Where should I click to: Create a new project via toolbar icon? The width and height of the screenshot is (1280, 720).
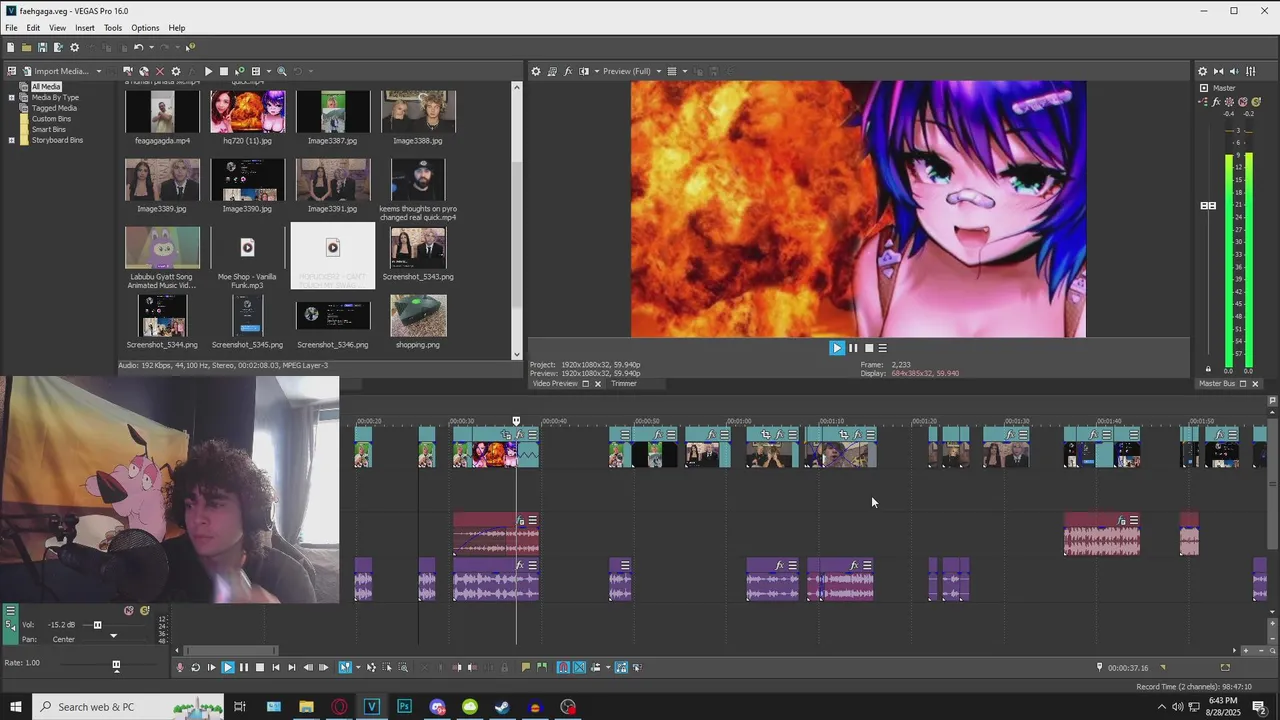[x=10, y=47]
